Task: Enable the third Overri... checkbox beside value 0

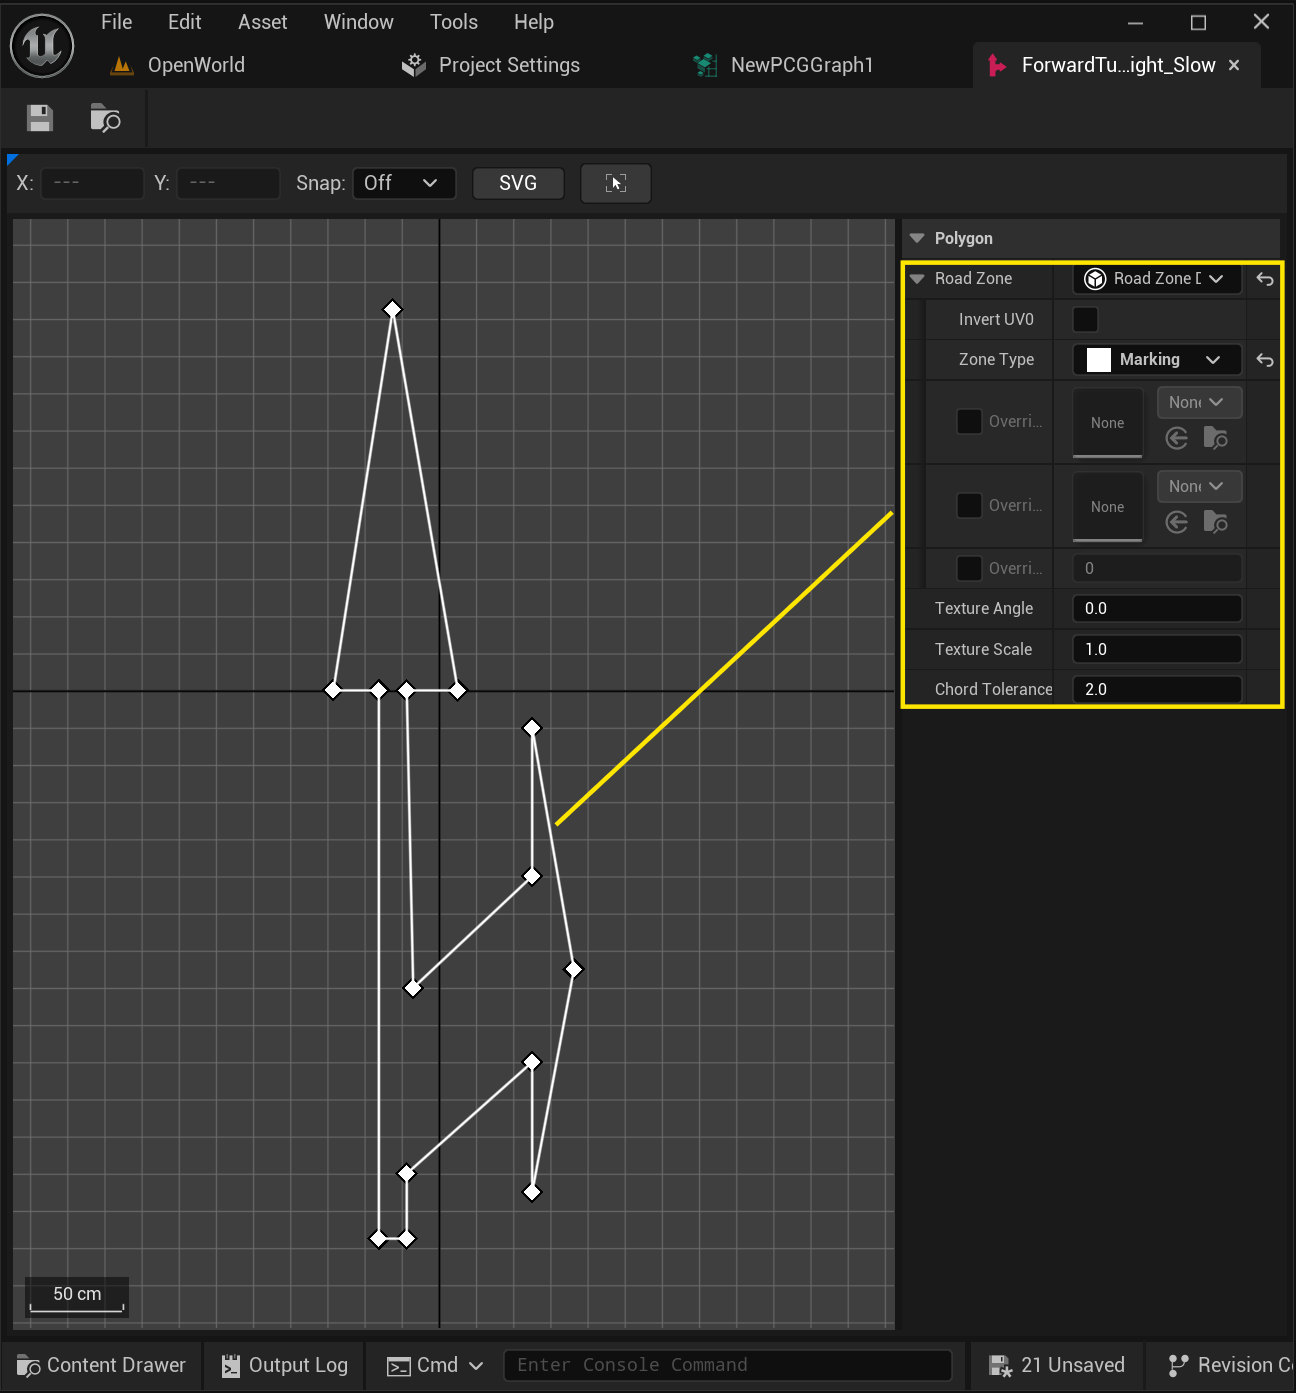Action: click(x=969, y=568)
